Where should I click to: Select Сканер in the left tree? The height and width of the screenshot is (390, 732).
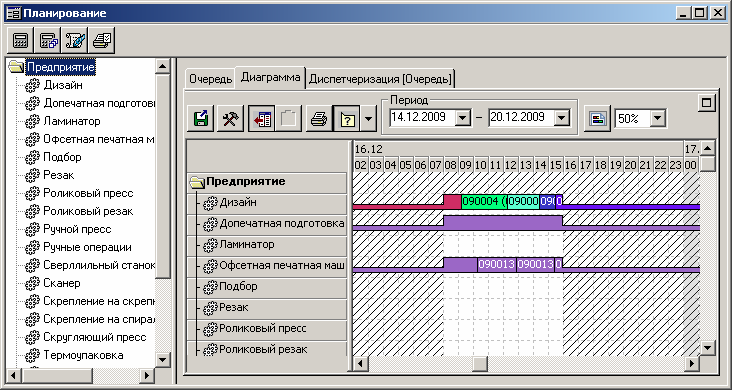(x=62, y=283)
